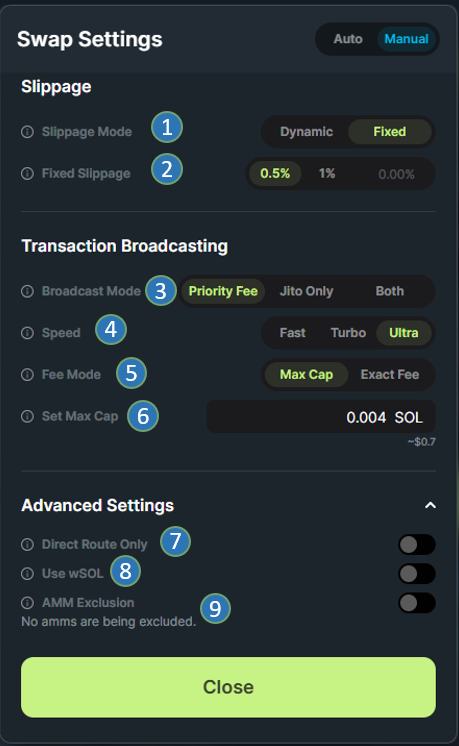
Task: Click the info icon beside Speed
Action: [x=28, y=333]
